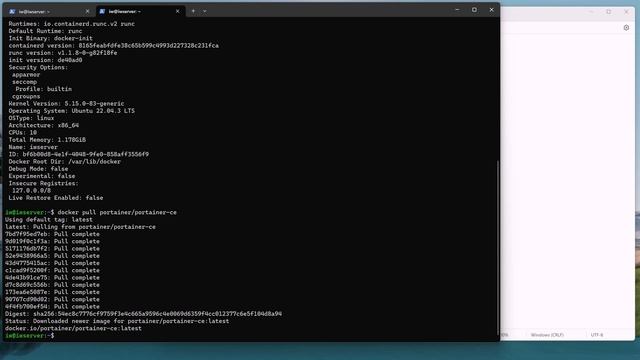This screenshot has width=640, height=360.
Task: Click the Digest sha256 line
Action: click(143, 314)
